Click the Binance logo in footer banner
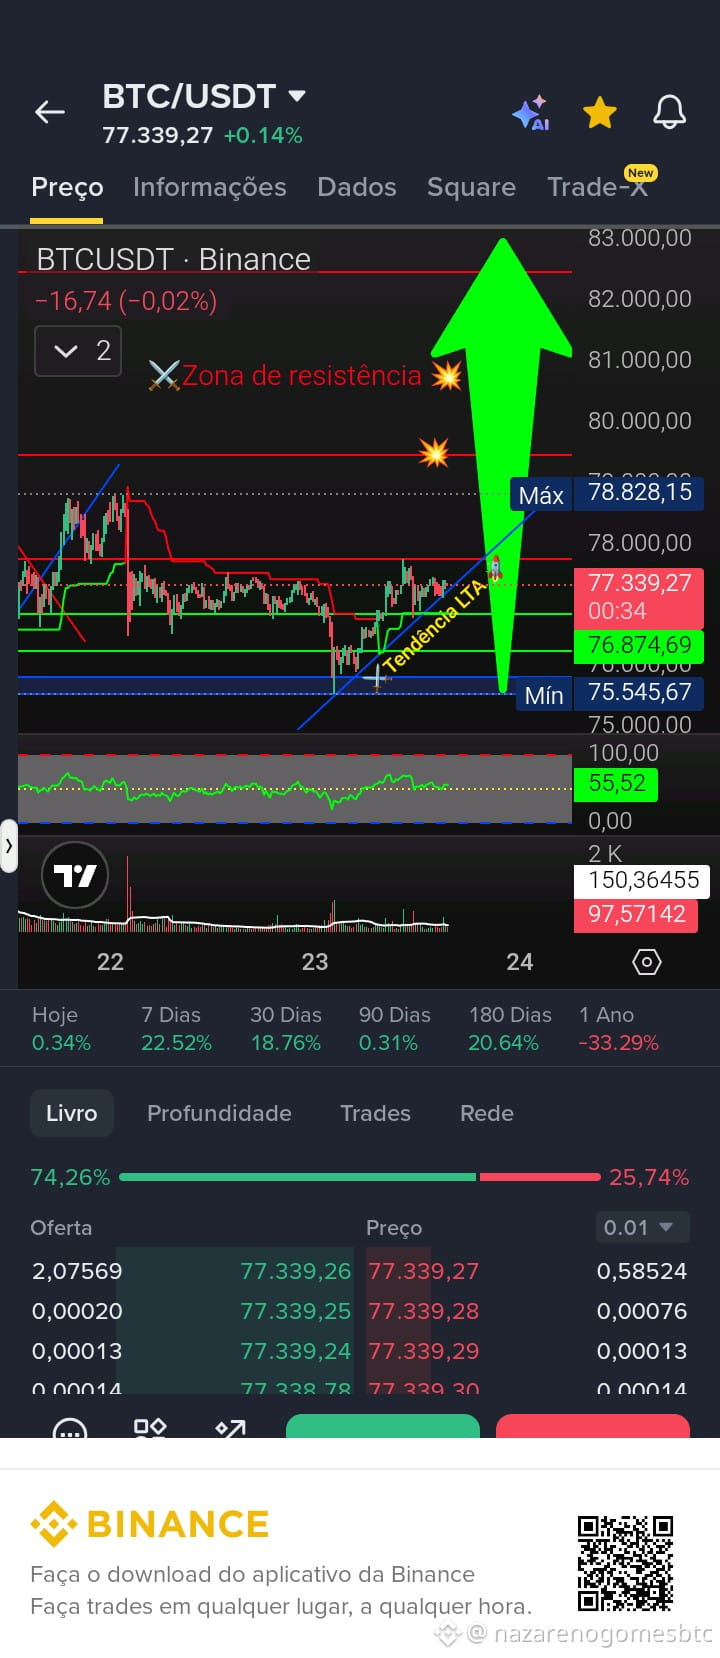 tap(150, 1524)
